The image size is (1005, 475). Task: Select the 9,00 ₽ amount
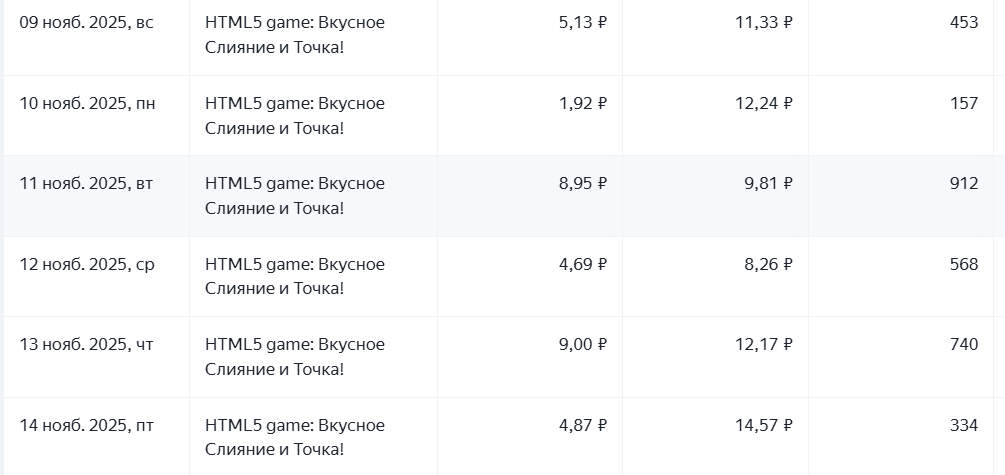pyautogui.click(x=582, y=344)
